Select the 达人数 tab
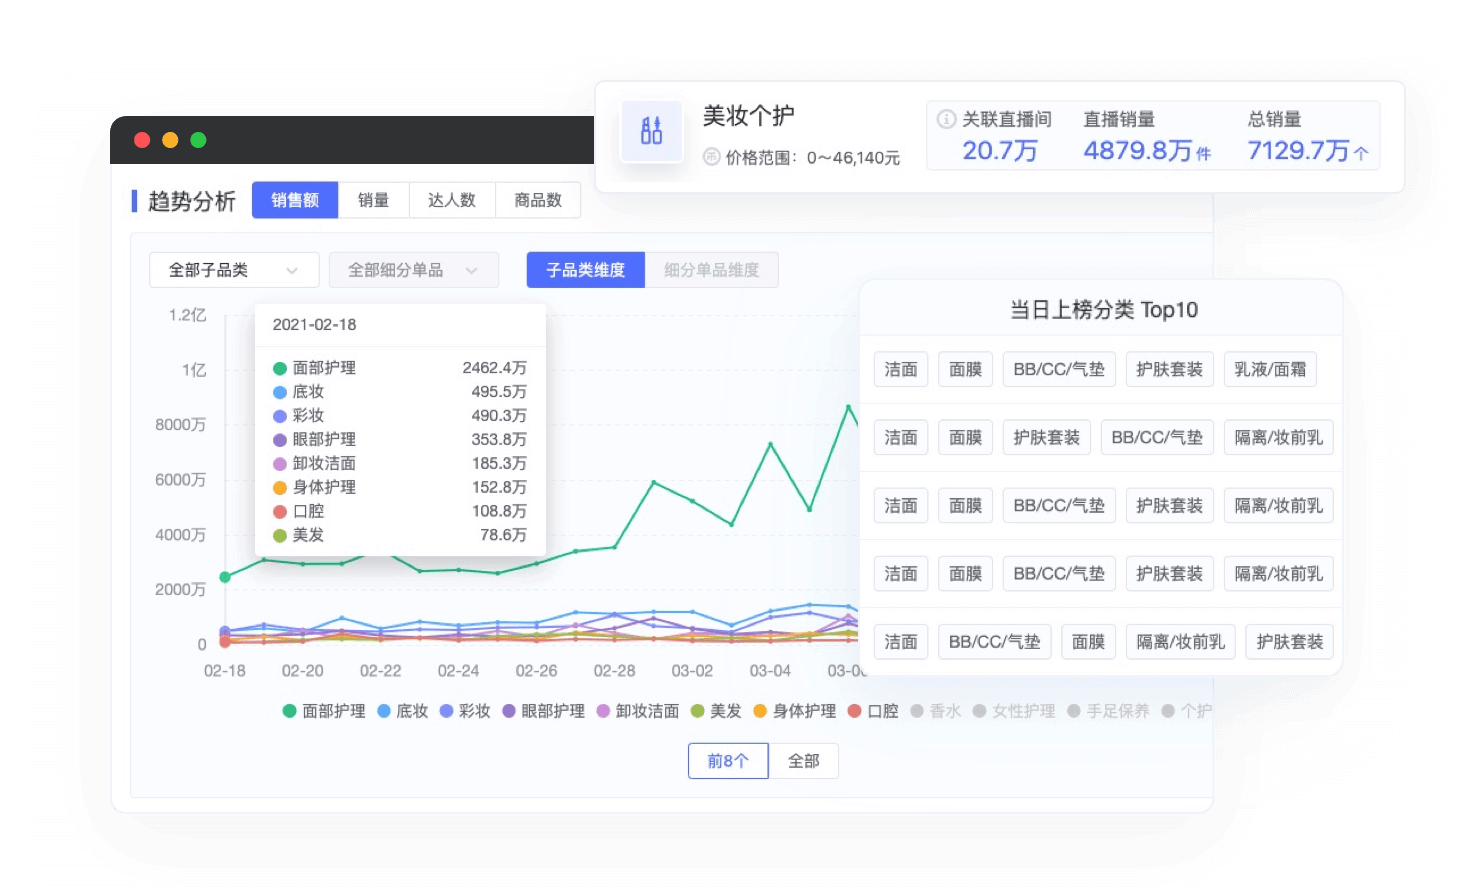 pyautogui.click(x=452, y=200)
